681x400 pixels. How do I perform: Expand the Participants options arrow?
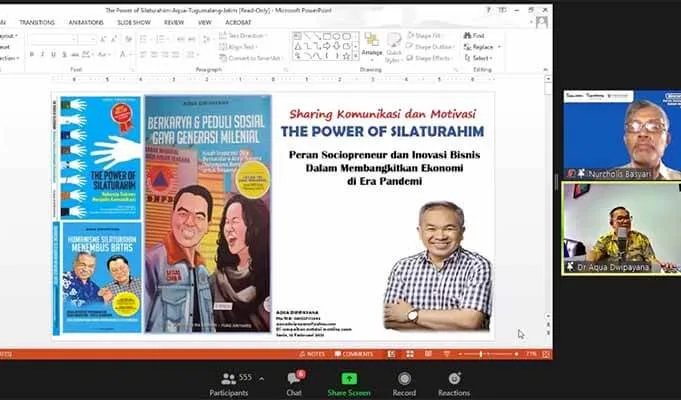point(261,379)
